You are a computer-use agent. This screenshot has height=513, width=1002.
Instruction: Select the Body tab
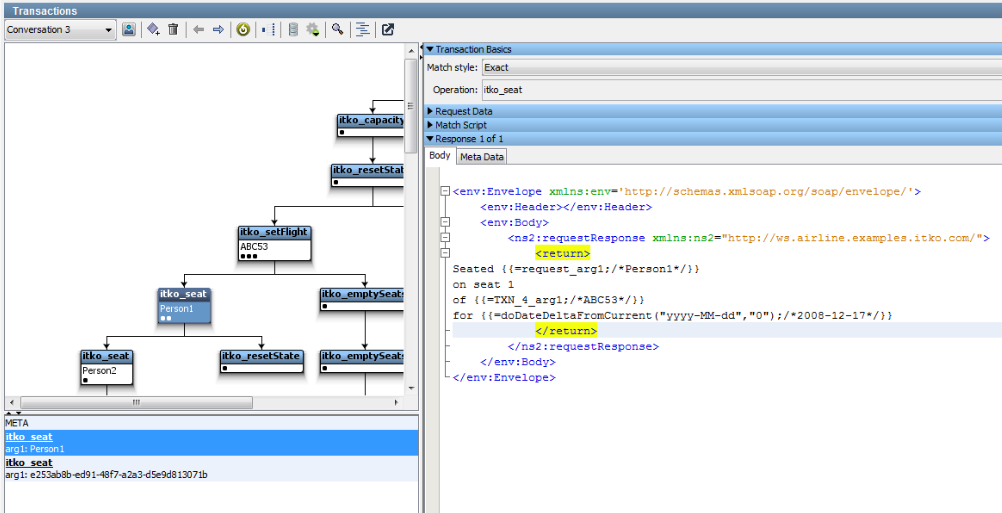[x=439, y=156]
